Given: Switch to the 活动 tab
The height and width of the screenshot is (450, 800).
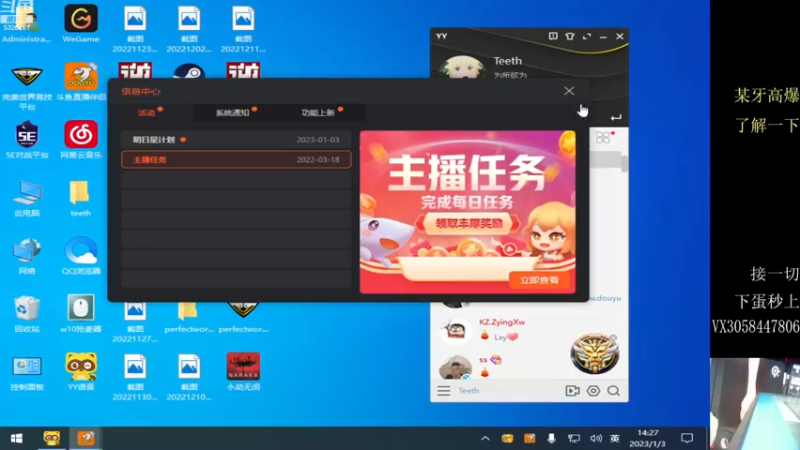Looking at the screenshot, I should click(146, 113).
